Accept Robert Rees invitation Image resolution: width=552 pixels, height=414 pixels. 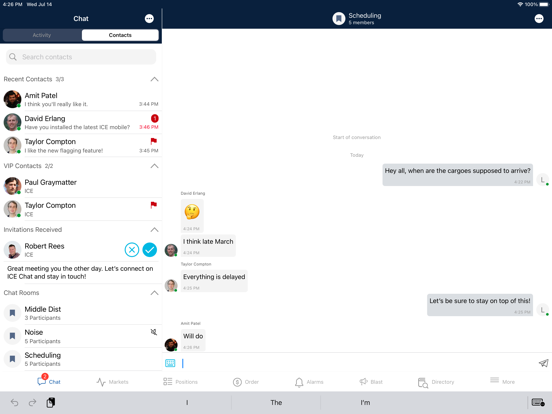[x=150, y=250]
